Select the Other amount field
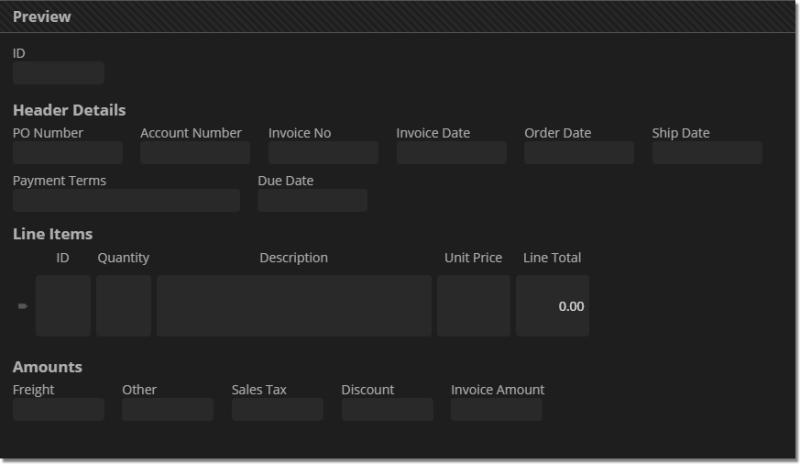The image size is (800, 464). point(167,409)
